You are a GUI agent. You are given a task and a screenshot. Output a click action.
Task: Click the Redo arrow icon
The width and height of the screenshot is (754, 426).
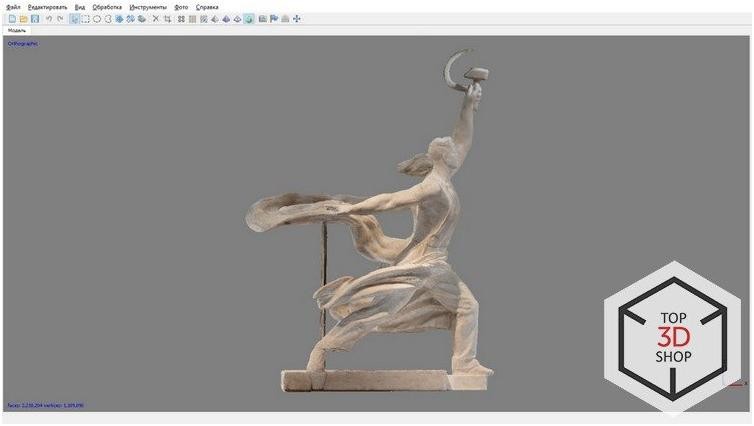(60, 19)
